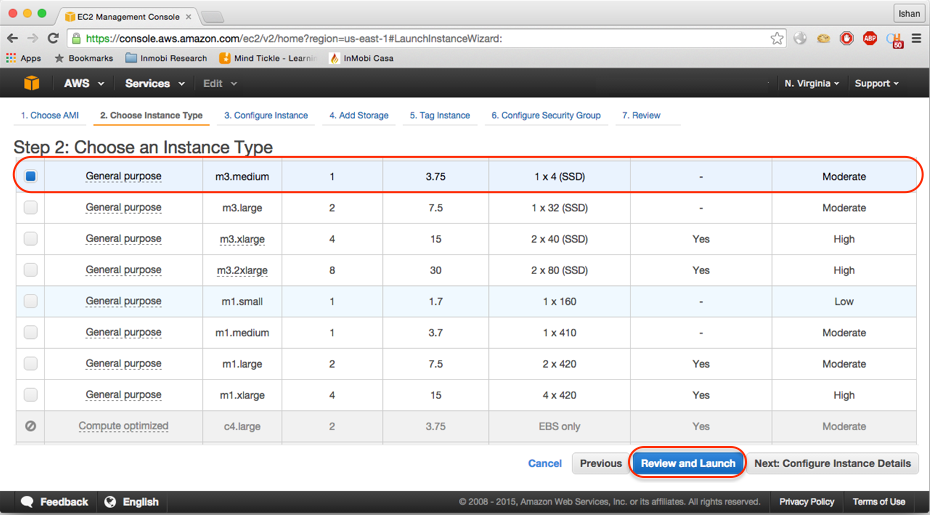Viewport: 930px width, 515px height.
Task: Select the 2. Choose Instance Type tab
Action: click(x=151, y=116)
